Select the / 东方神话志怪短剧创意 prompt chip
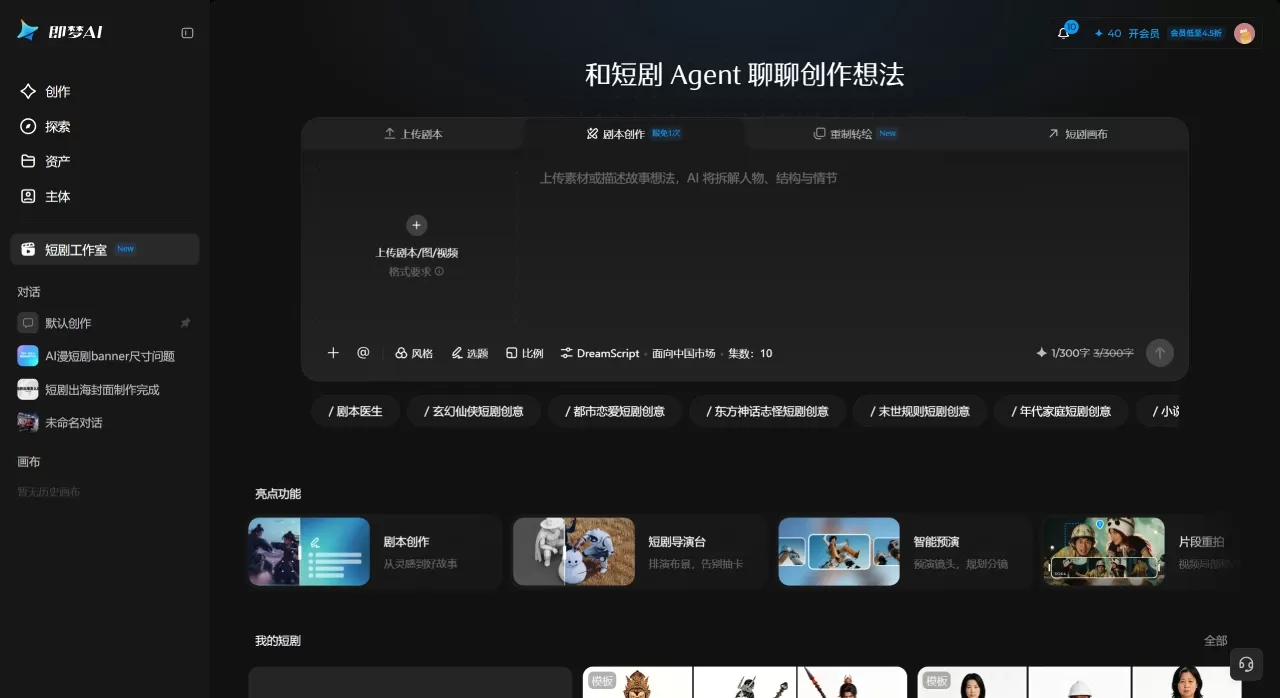The image size is (1280, 698). click(x=767, y=411)
